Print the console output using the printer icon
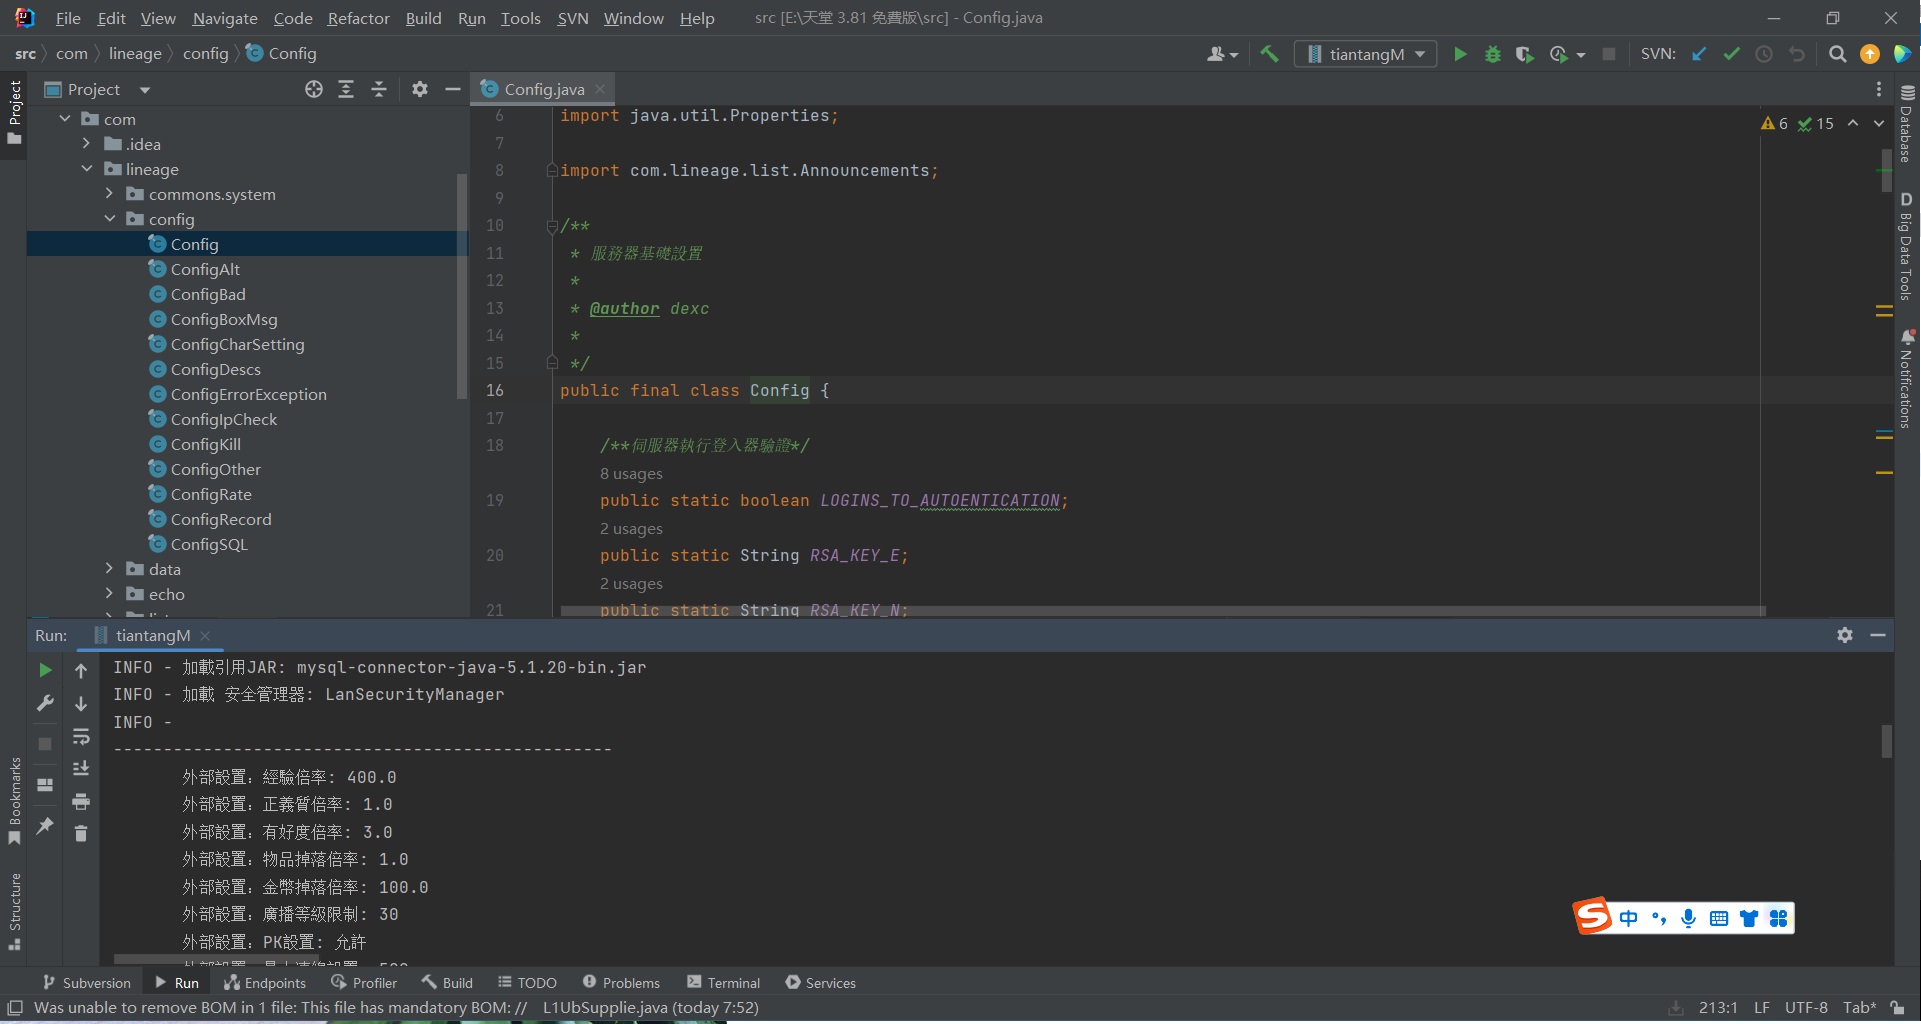Image resolution: width=1921 pixels, height=1024 pixels. pyautogui.click(x=81, y=801)
